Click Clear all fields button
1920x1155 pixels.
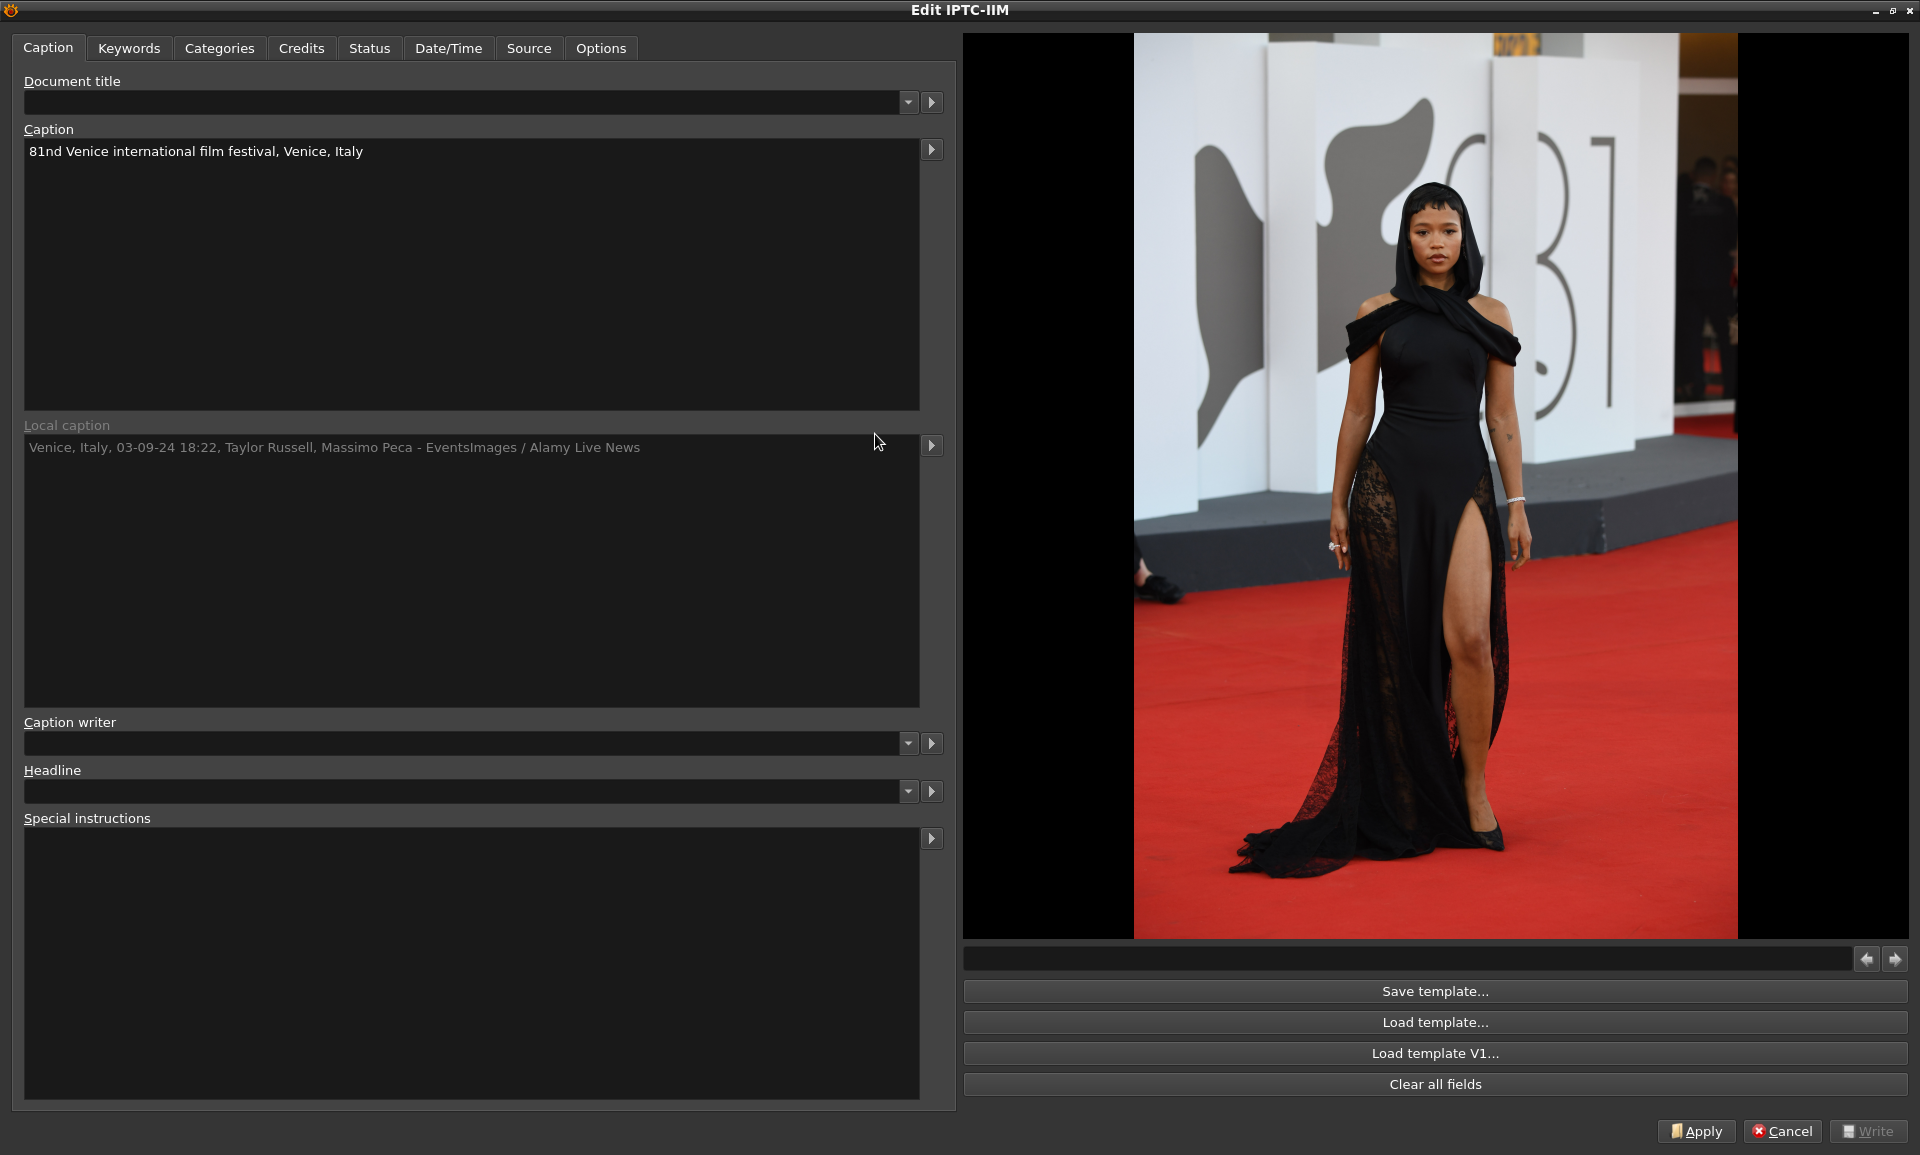tap(1435, 1085)
